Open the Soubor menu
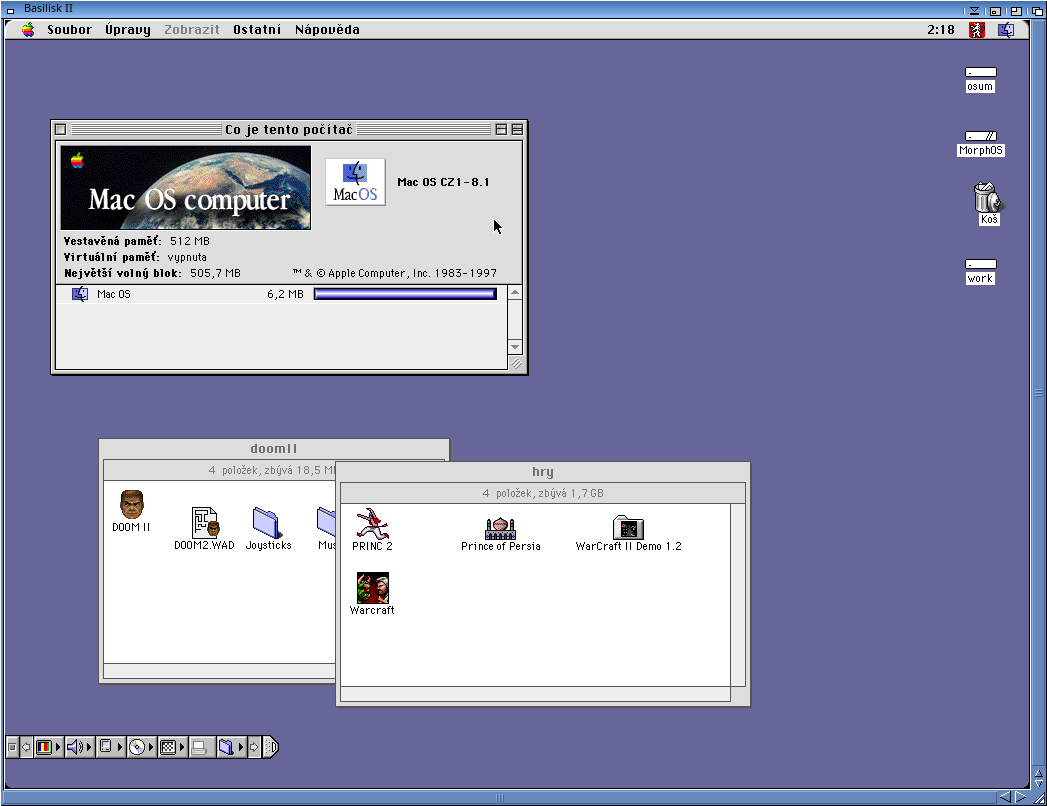Viewport: 1047px width, 806px height. [x=69, y=30]
